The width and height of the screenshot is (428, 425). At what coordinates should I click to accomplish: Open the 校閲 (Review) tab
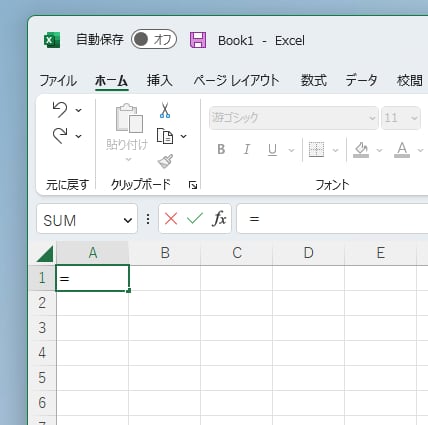[x=409, y=81]
